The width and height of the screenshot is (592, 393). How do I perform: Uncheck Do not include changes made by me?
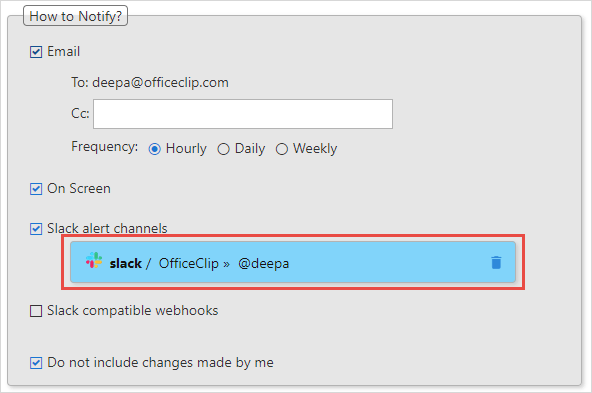click(x=36, y=363)
